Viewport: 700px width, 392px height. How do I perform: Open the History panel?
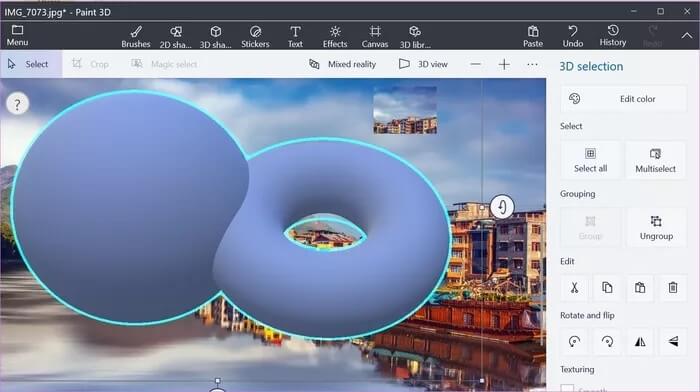pyautogui.click(x=612, y=36)
